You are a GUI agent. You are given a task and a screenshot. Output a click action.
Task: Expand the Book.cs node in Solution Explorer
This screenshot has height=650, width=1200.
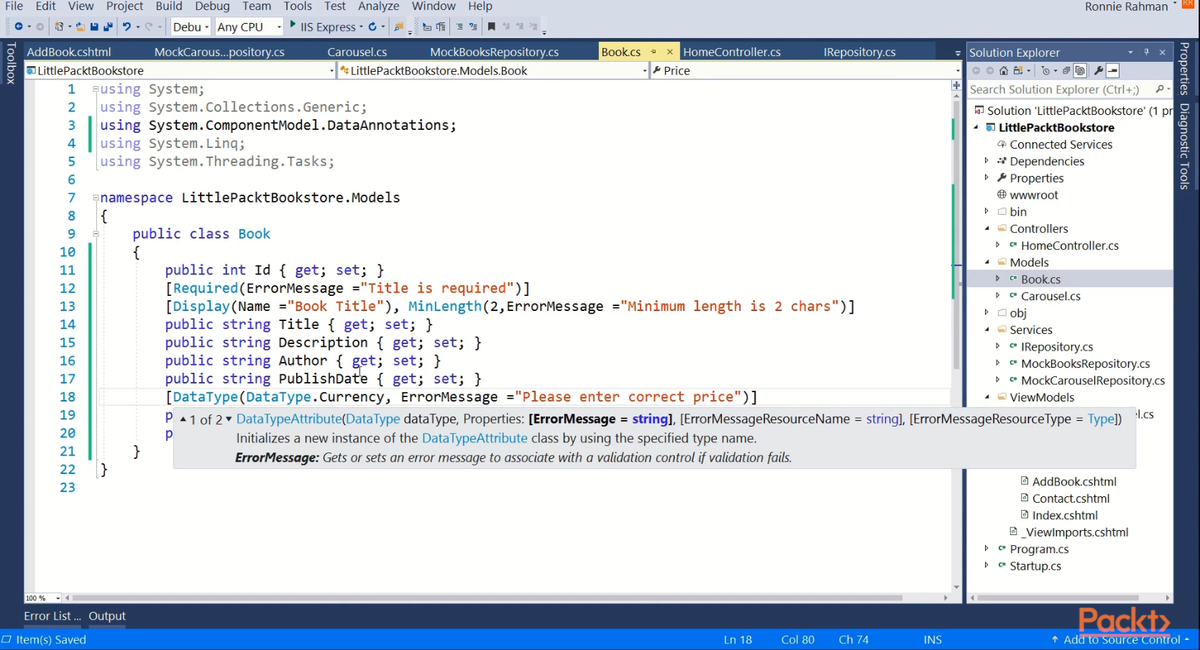click(x=997, y=279)
